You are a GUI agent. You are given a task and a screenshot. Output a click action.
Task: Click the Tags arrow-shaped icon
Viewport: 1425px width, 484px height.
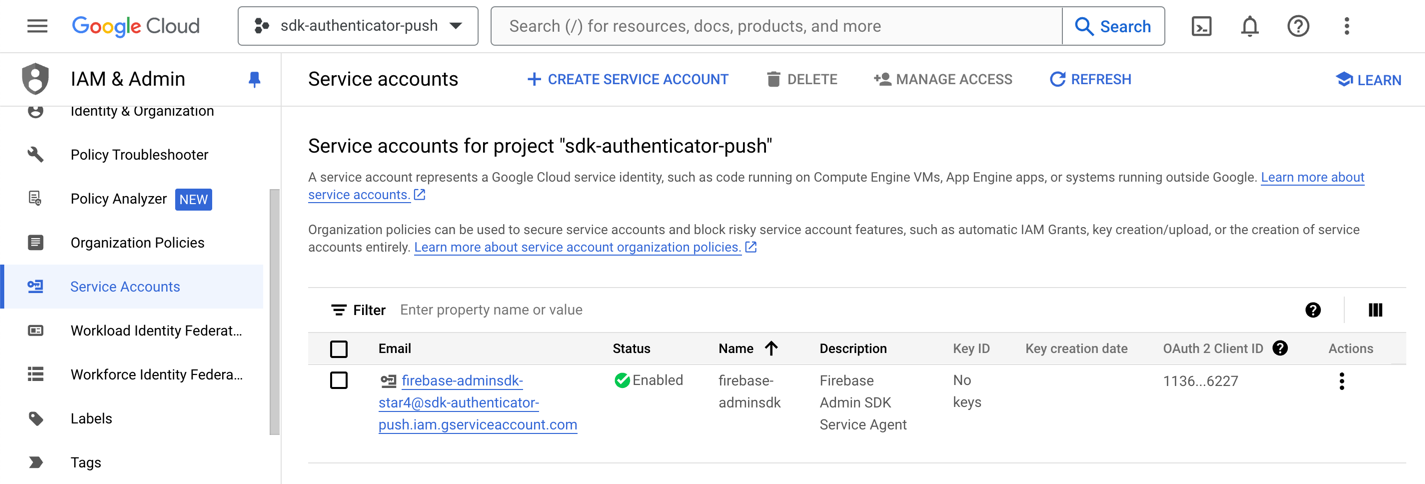(36, 463)
